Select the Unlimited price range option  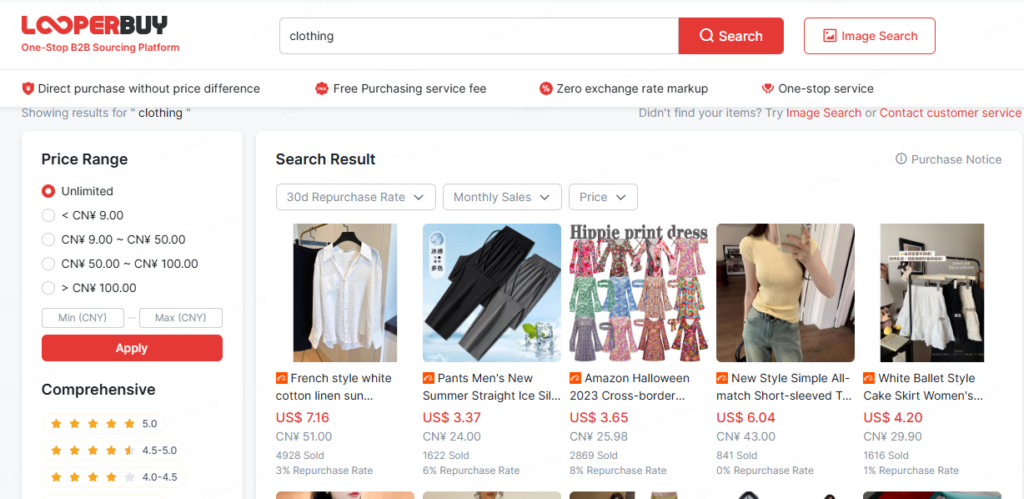pyautogui.click(x=48, y=191)
